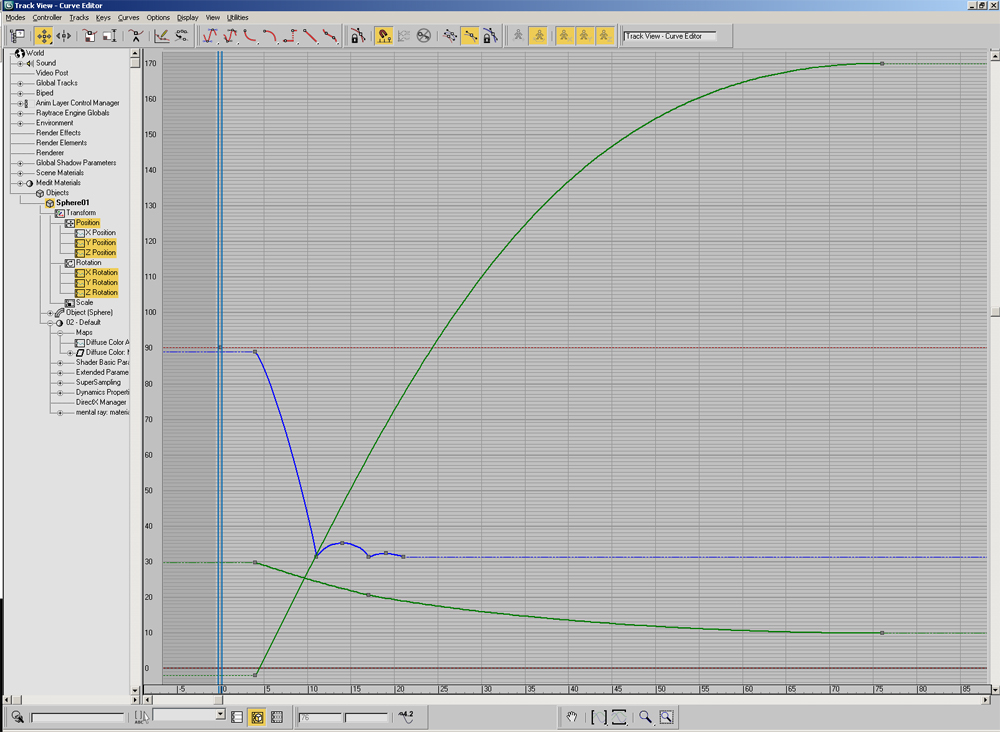Toggle the Move Keys mode

point(43,36)
